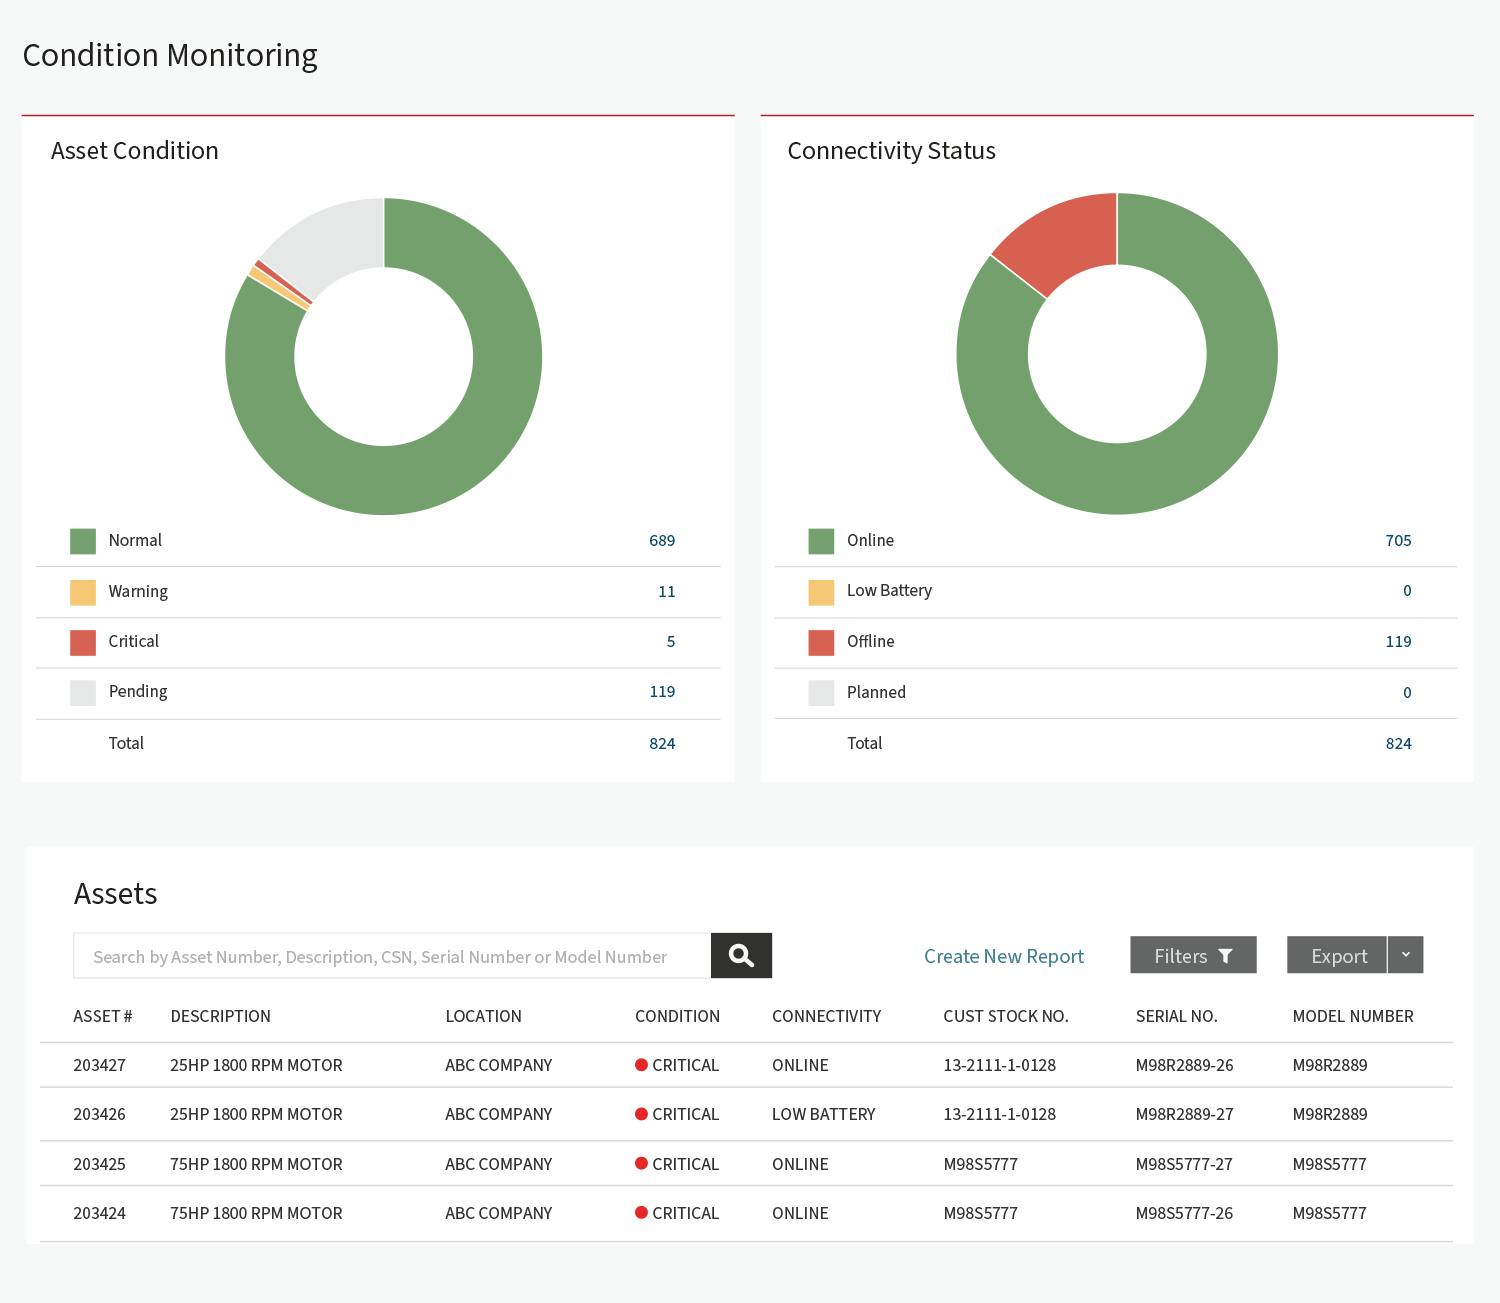
Task: Focus the asset search input field
Action: click(x=392, y=956)
